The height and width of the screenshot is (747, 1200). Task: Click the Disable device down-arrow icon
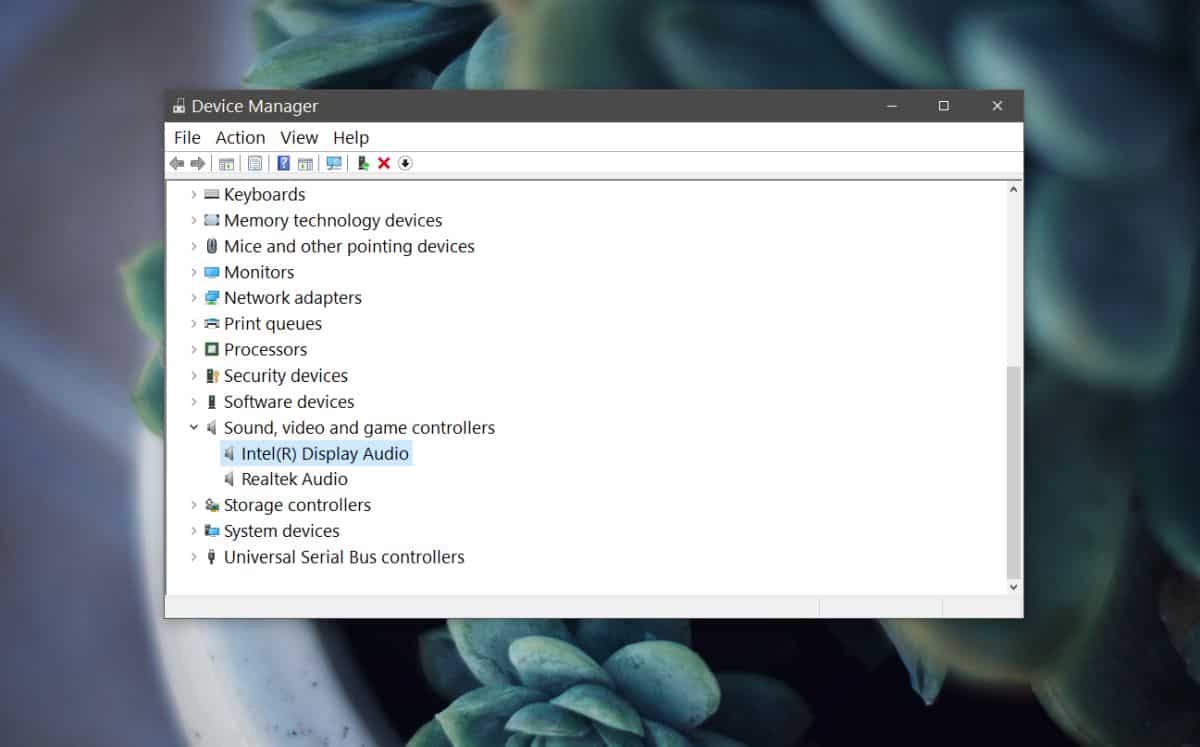(x=405, y=163)
